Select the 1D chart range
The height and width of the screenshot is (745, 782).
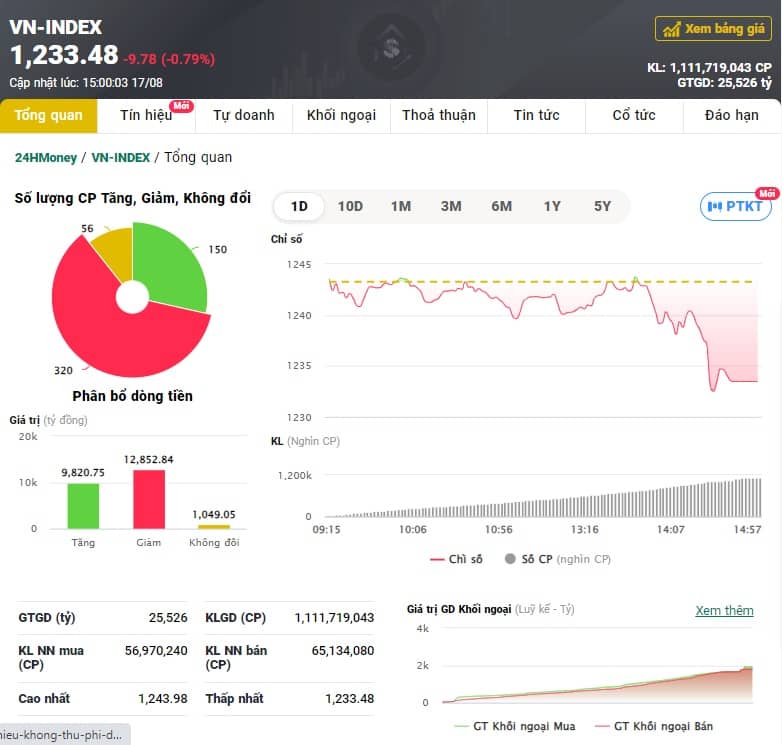coord(299,206)
